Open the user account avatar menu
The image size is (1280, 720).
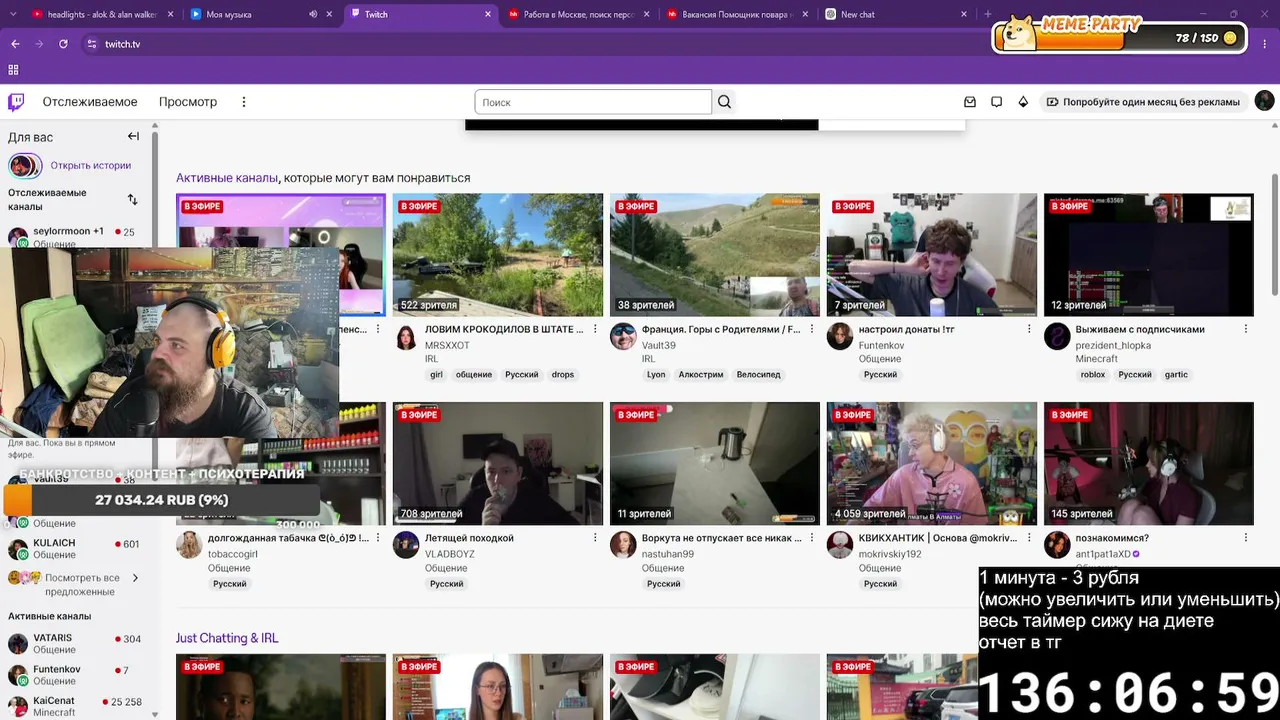(x=1264, y=101)
